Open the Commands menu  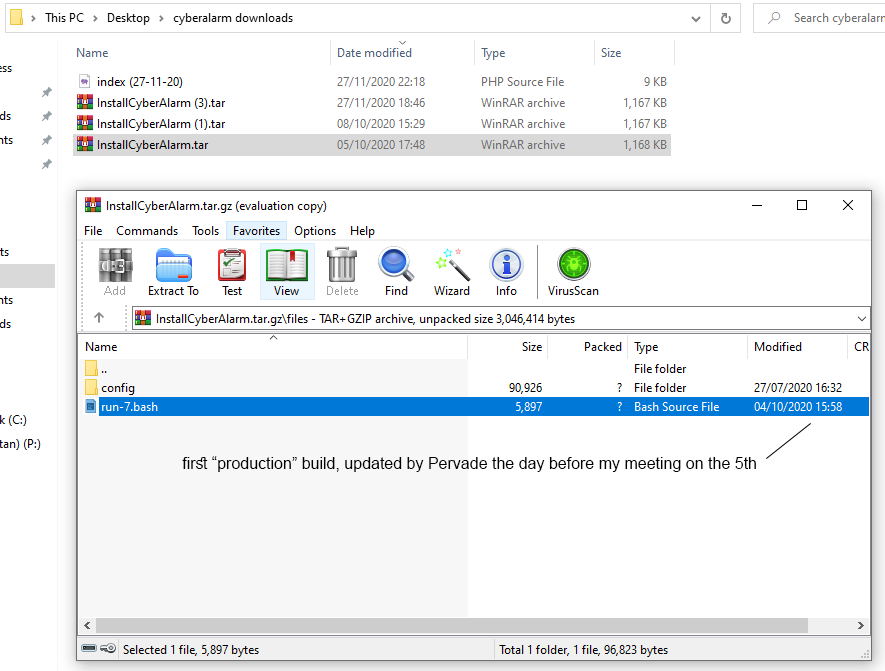(147, 231)
